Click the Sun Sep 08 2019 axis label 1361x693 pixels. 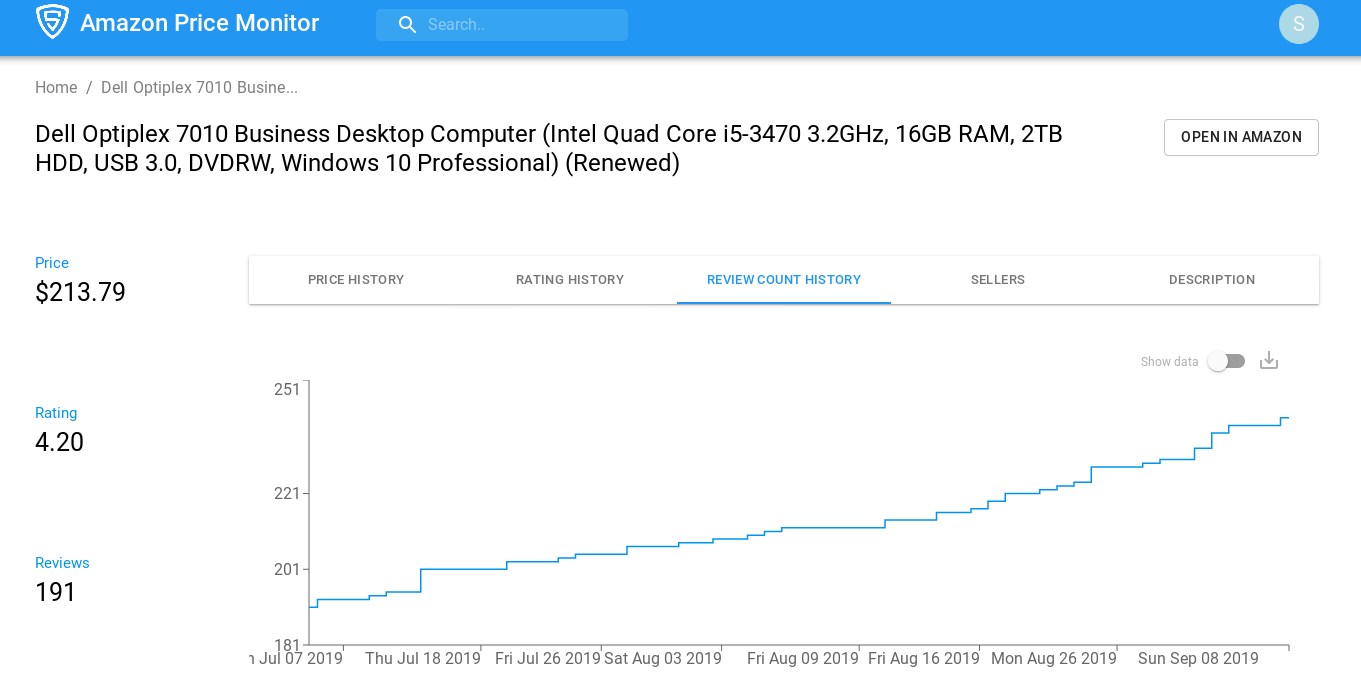point(1198,658)
